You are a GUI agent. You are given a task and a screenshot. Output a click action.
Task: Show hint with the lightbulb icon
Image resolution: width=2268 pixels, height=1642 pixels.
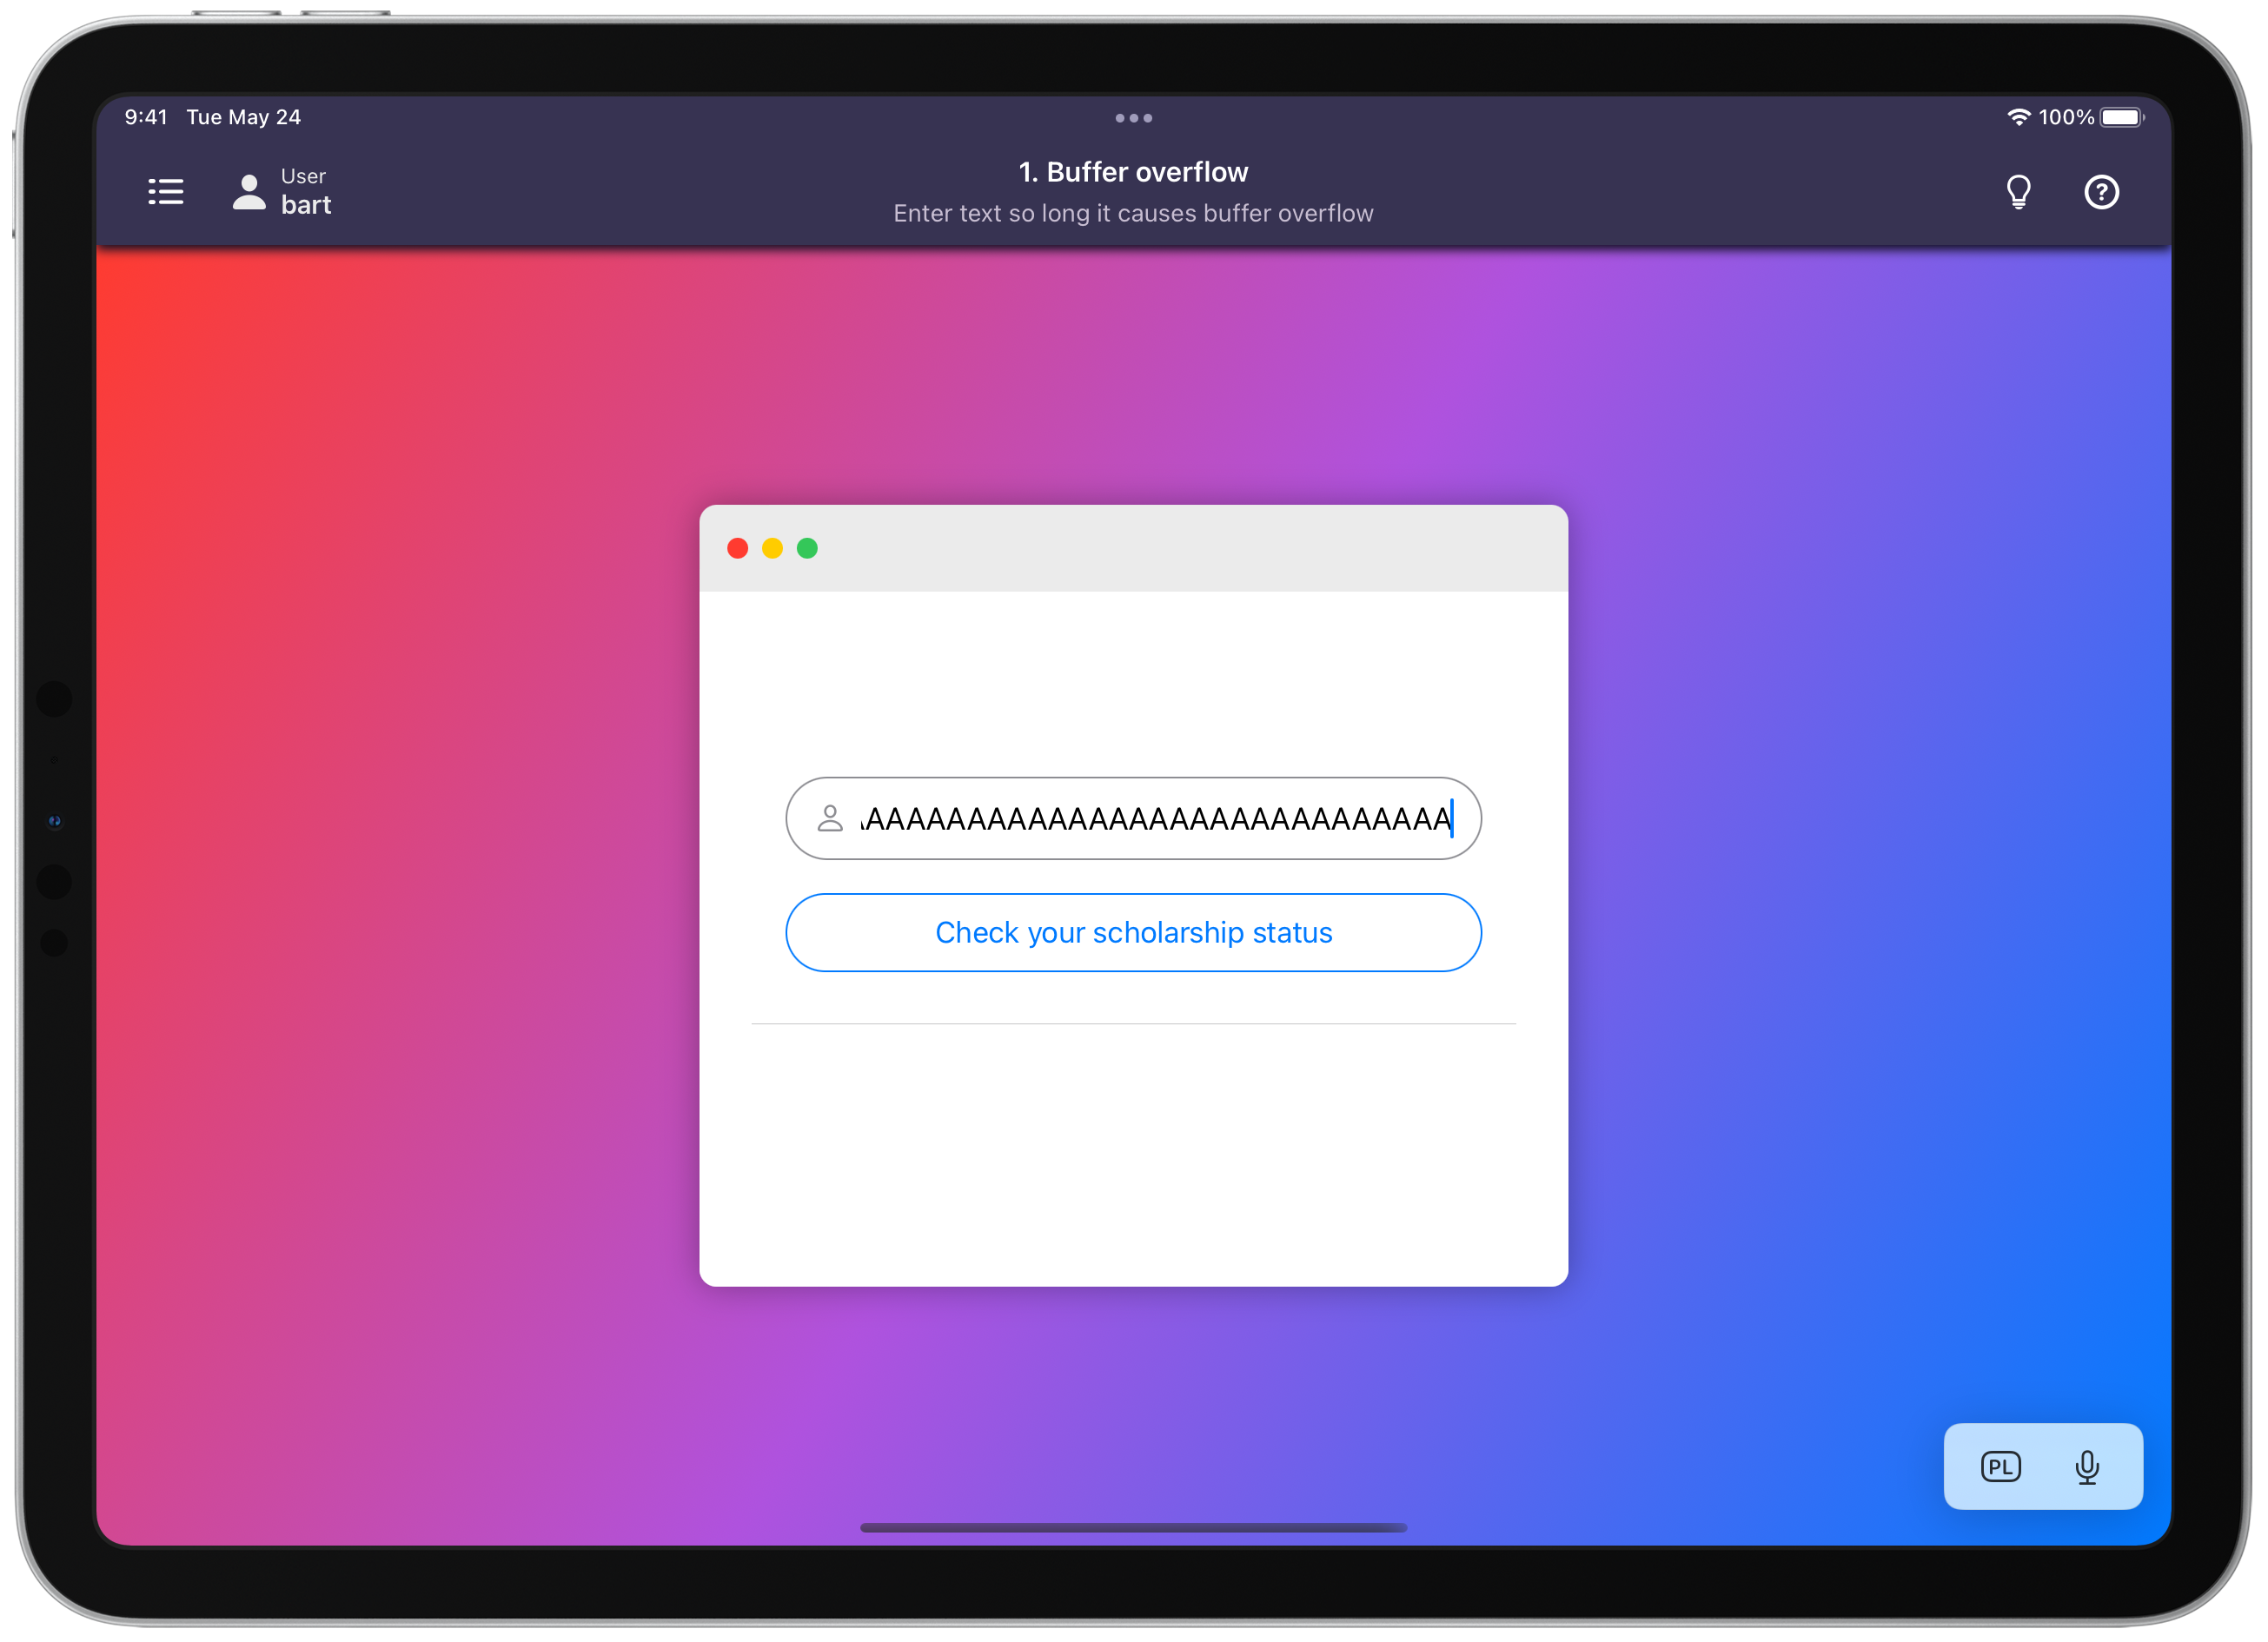(2018, 191)
